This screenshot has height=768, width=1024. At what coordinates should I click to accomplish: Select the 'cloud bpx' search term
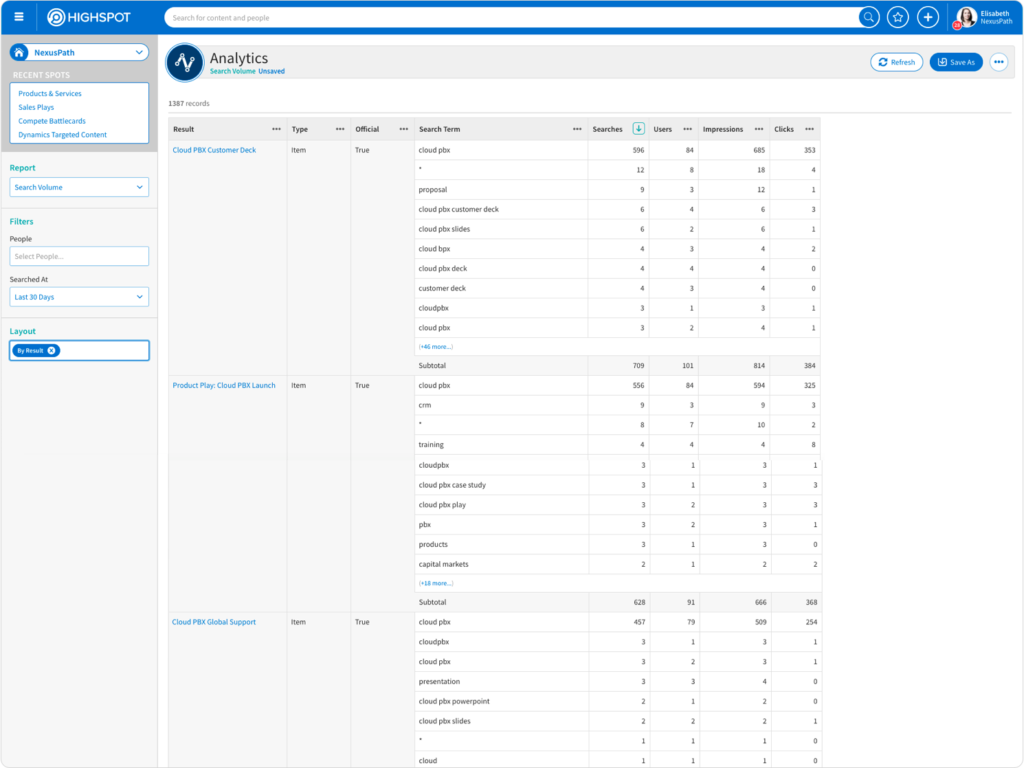click(434, 249)
